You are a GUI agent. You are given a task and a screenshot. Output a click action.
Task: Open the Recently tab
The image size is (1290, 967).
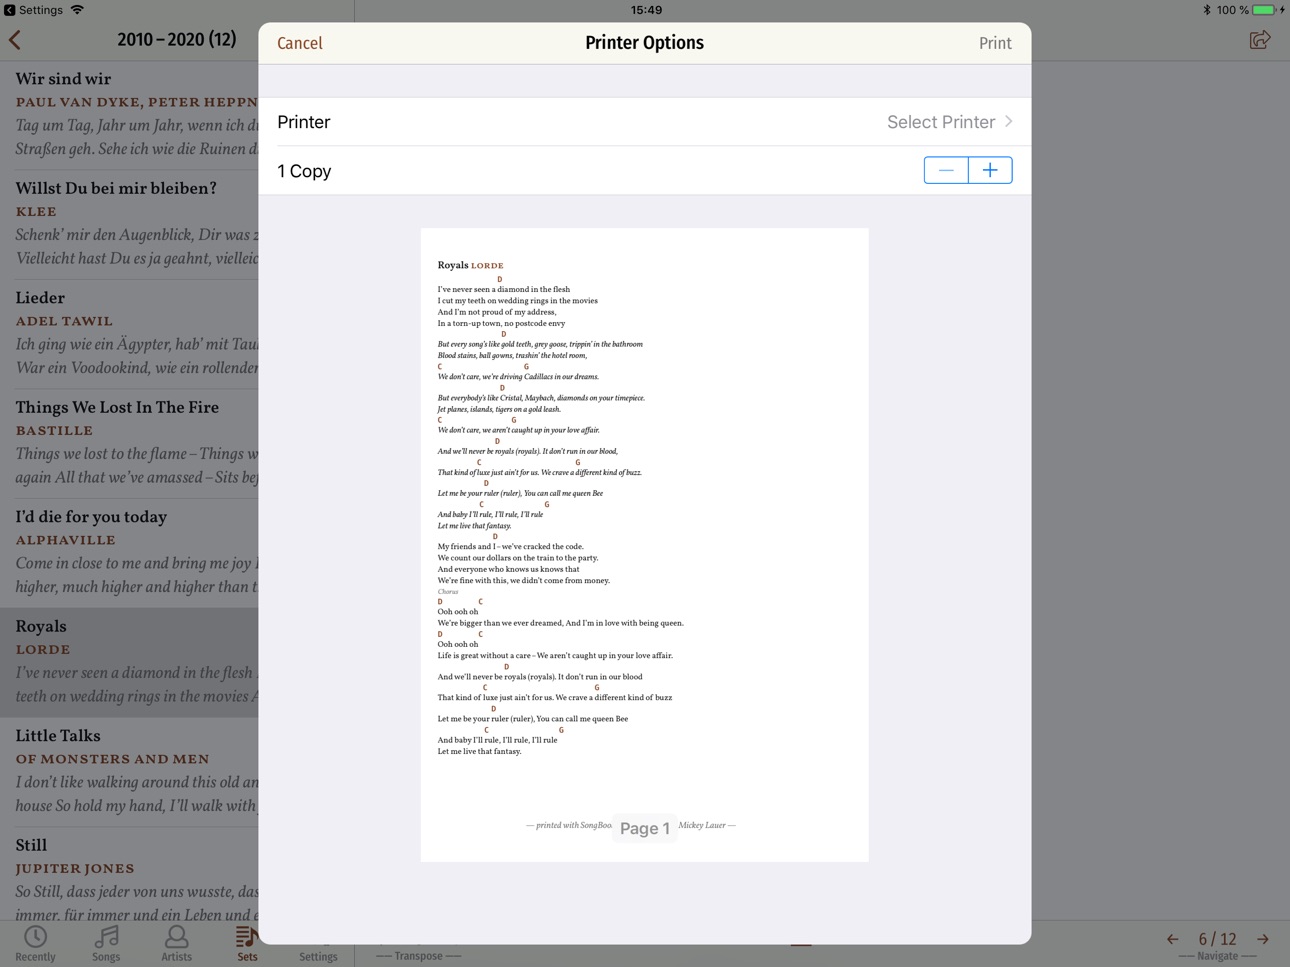[x=36, y=943]
